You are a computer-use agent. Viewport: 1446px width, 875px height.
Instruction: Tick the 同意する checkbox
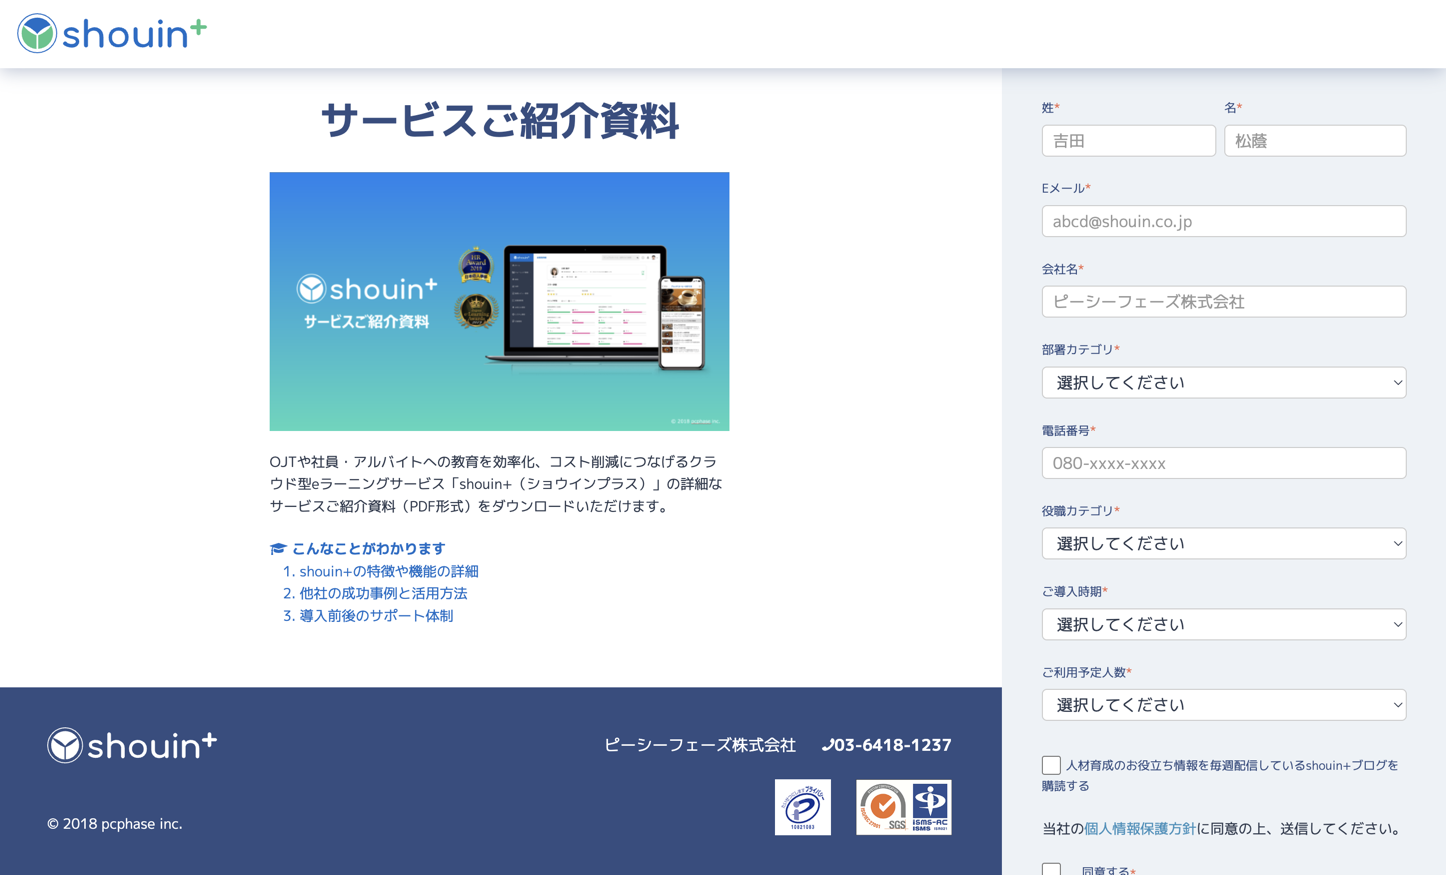pos(1051,870)
